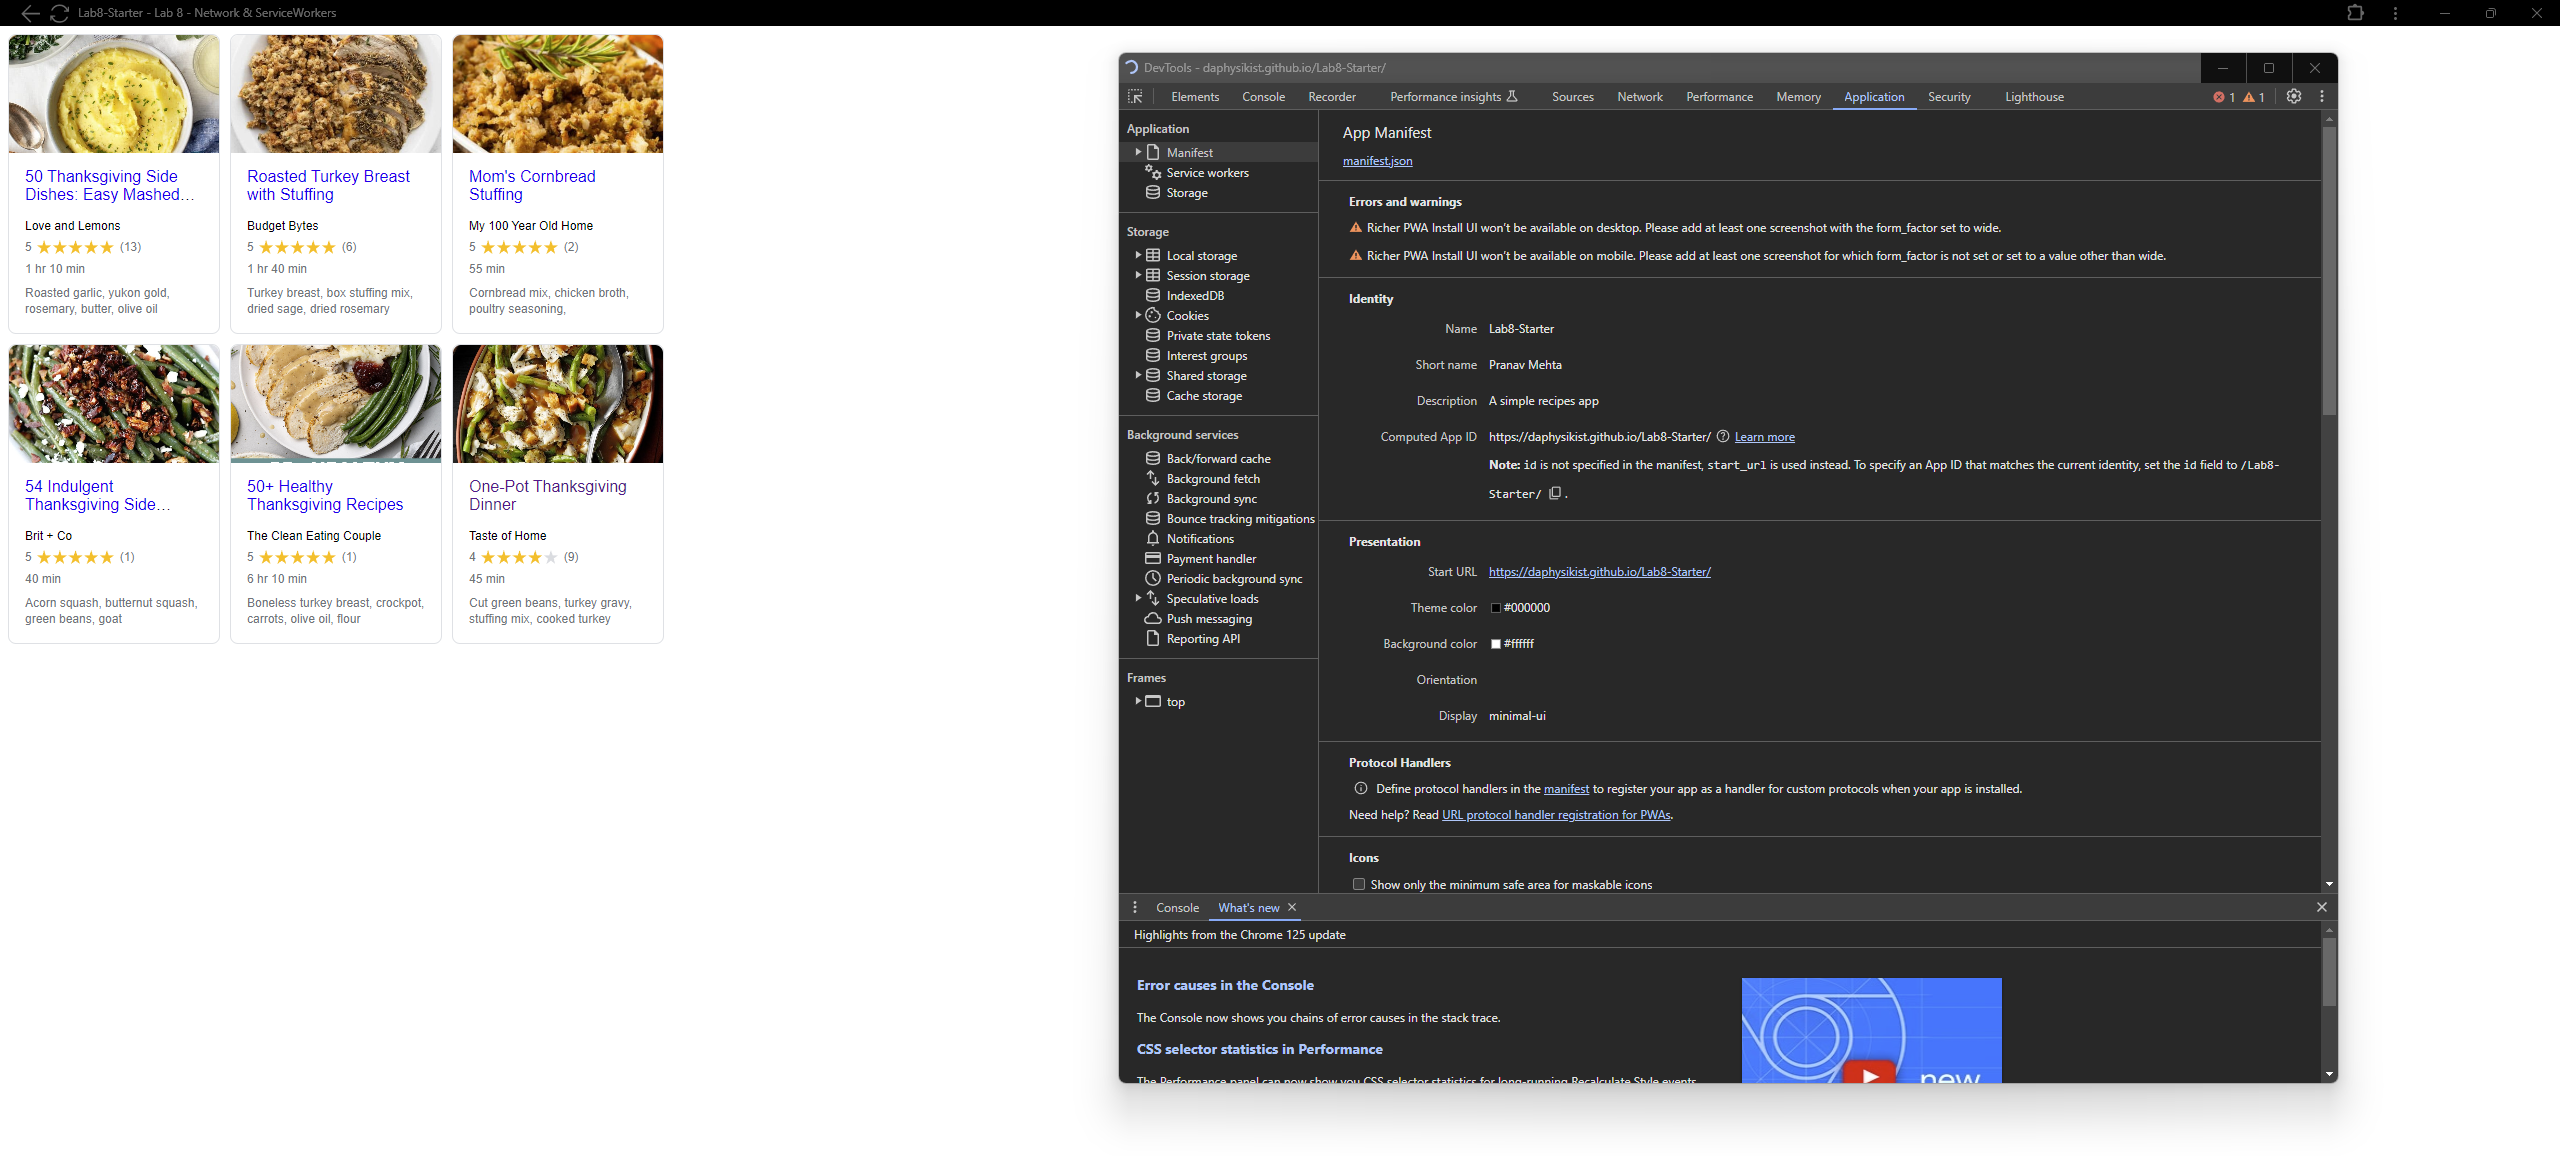The width and height of the screenshot is (2560, 1156).
Task: Open the Lighthouse tab
Action: 2033,97
